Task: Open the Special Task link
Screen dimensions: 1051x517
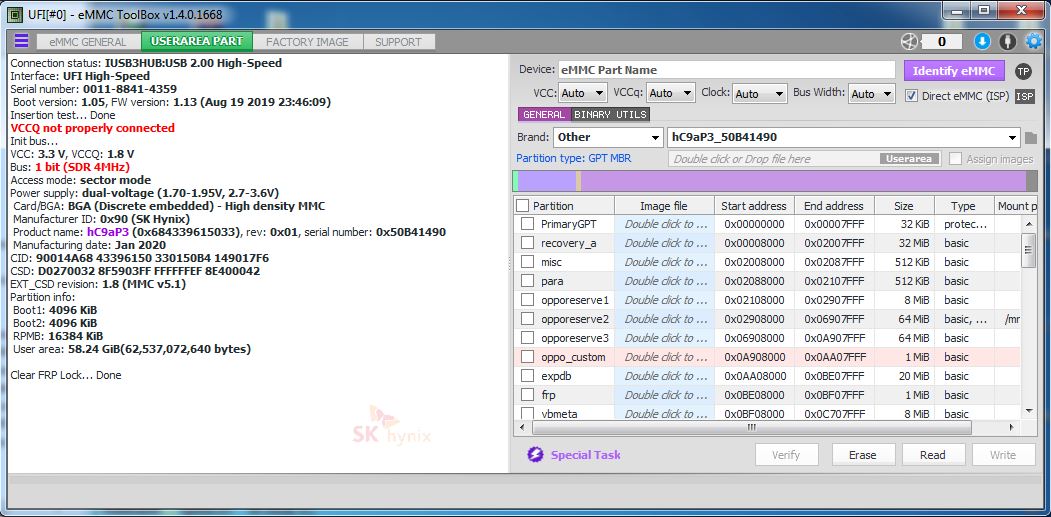Action: tap(586, 455)
